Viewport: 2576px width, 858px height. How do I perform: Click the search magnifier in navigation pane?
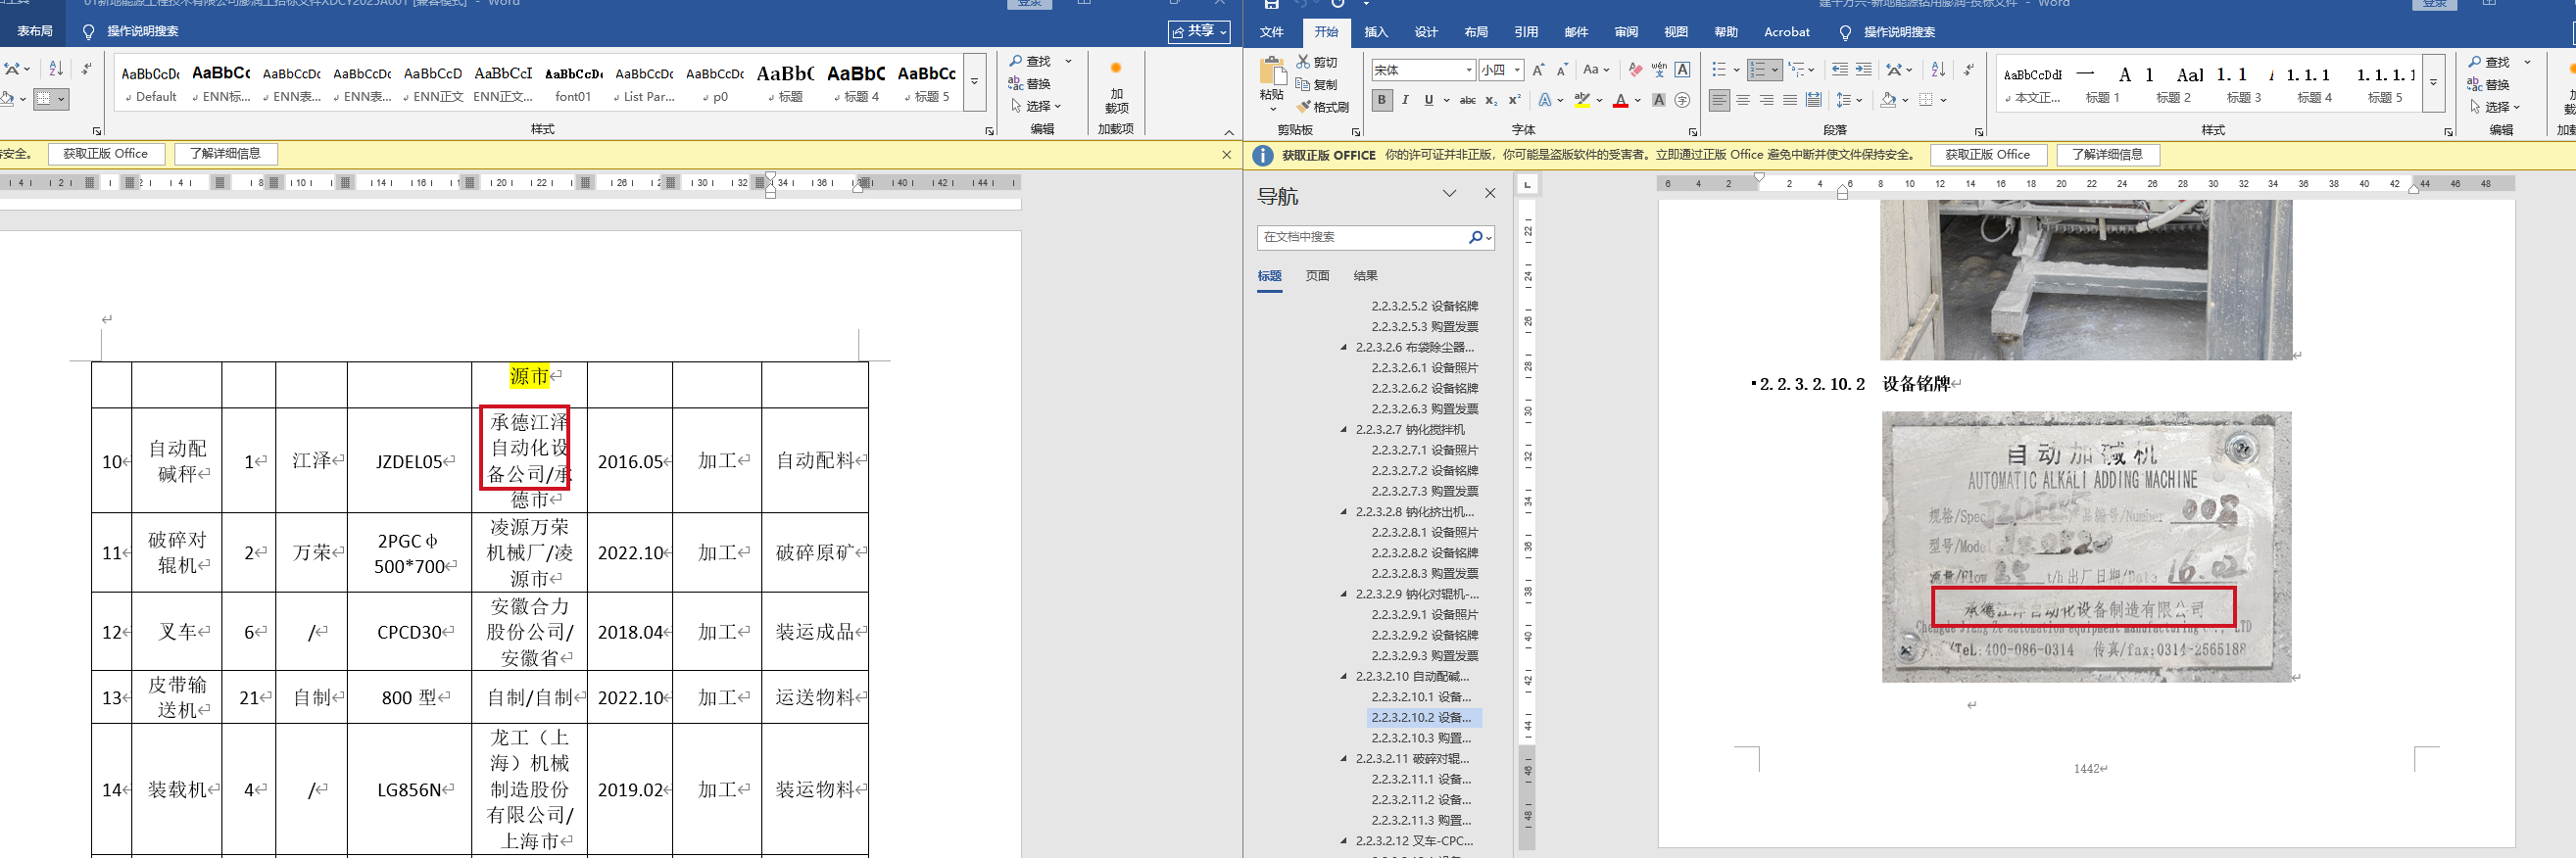(1475, 237)
